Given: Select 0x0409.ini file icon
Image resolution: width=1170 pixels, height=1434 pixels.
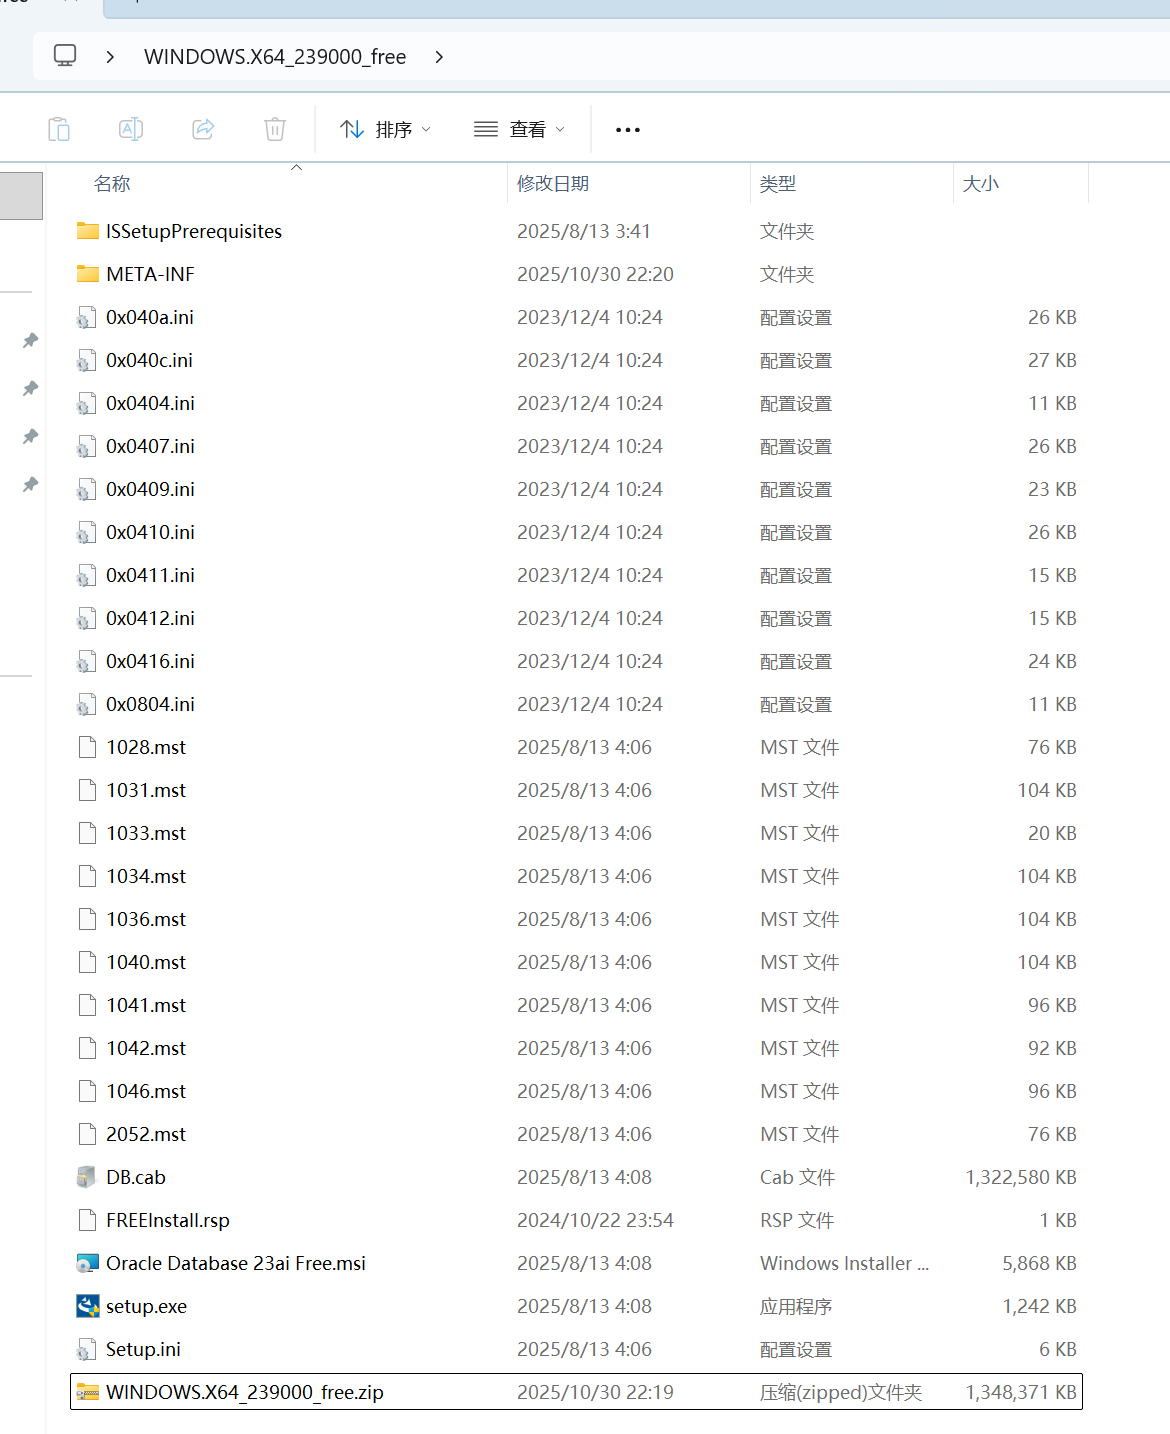Looking at the screenshot, I should click(x=87, y=490).
